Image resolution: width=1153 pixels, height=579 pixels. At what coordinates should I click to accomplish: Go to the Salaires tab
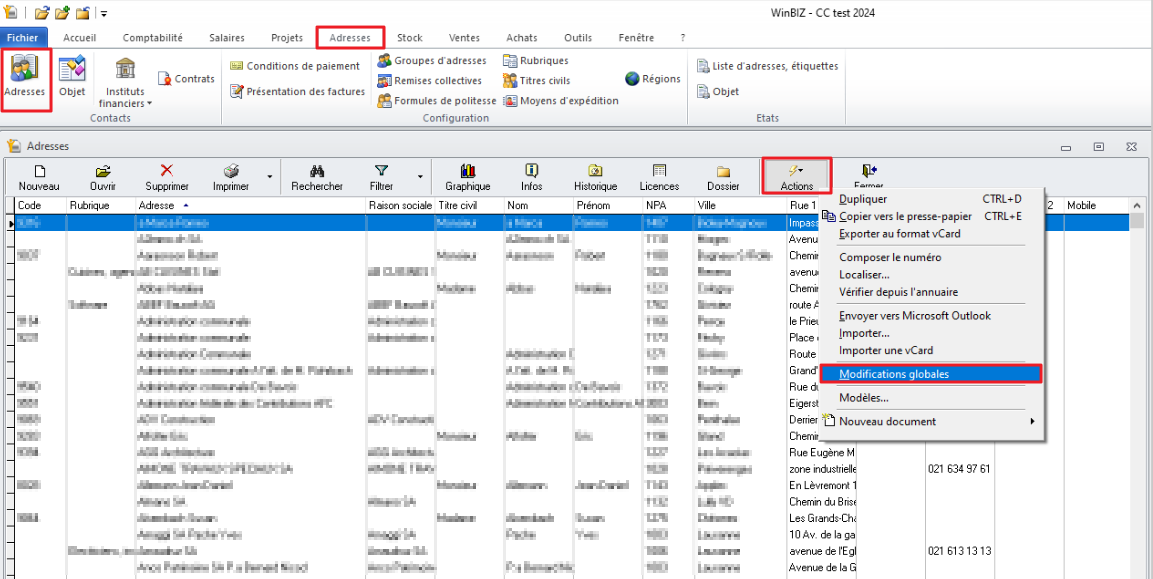226,38
